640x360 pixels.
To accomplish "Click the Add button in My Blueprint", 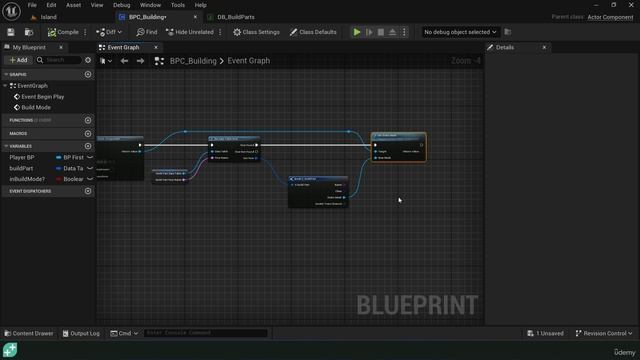I will point(18,60).
